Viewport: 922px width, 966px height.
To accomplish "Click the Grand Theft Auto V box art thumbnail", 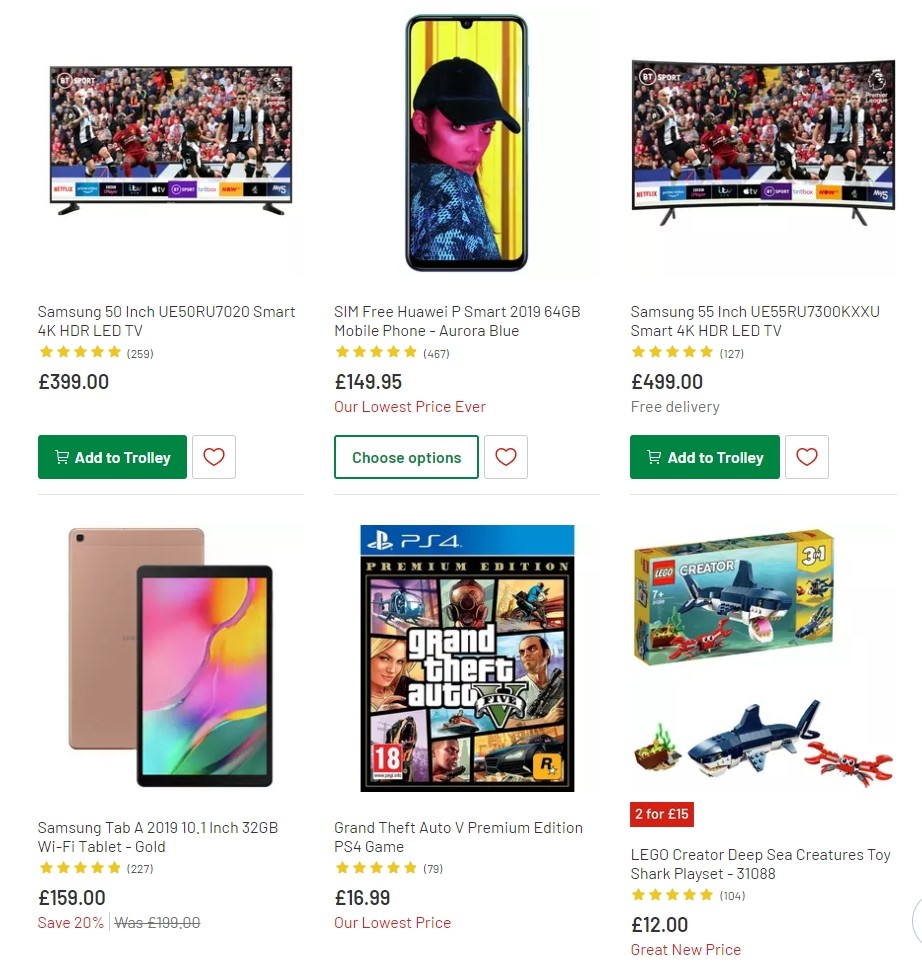I will click(x=466, y=656).
